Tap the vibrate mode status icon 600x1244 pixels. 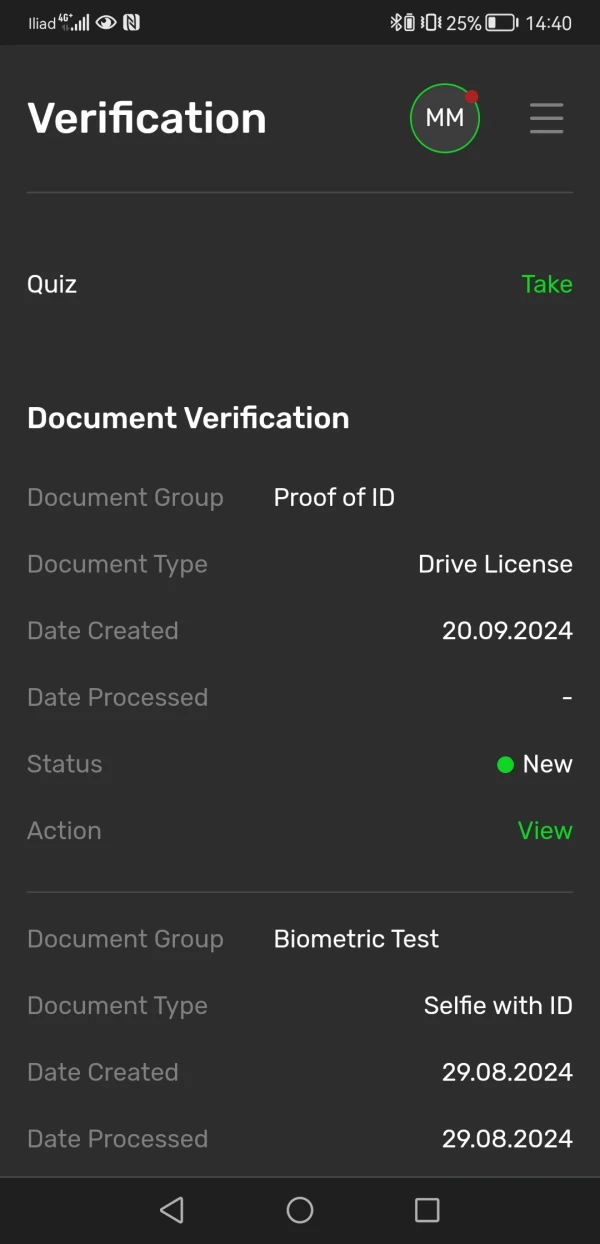[x=431, y=22]
